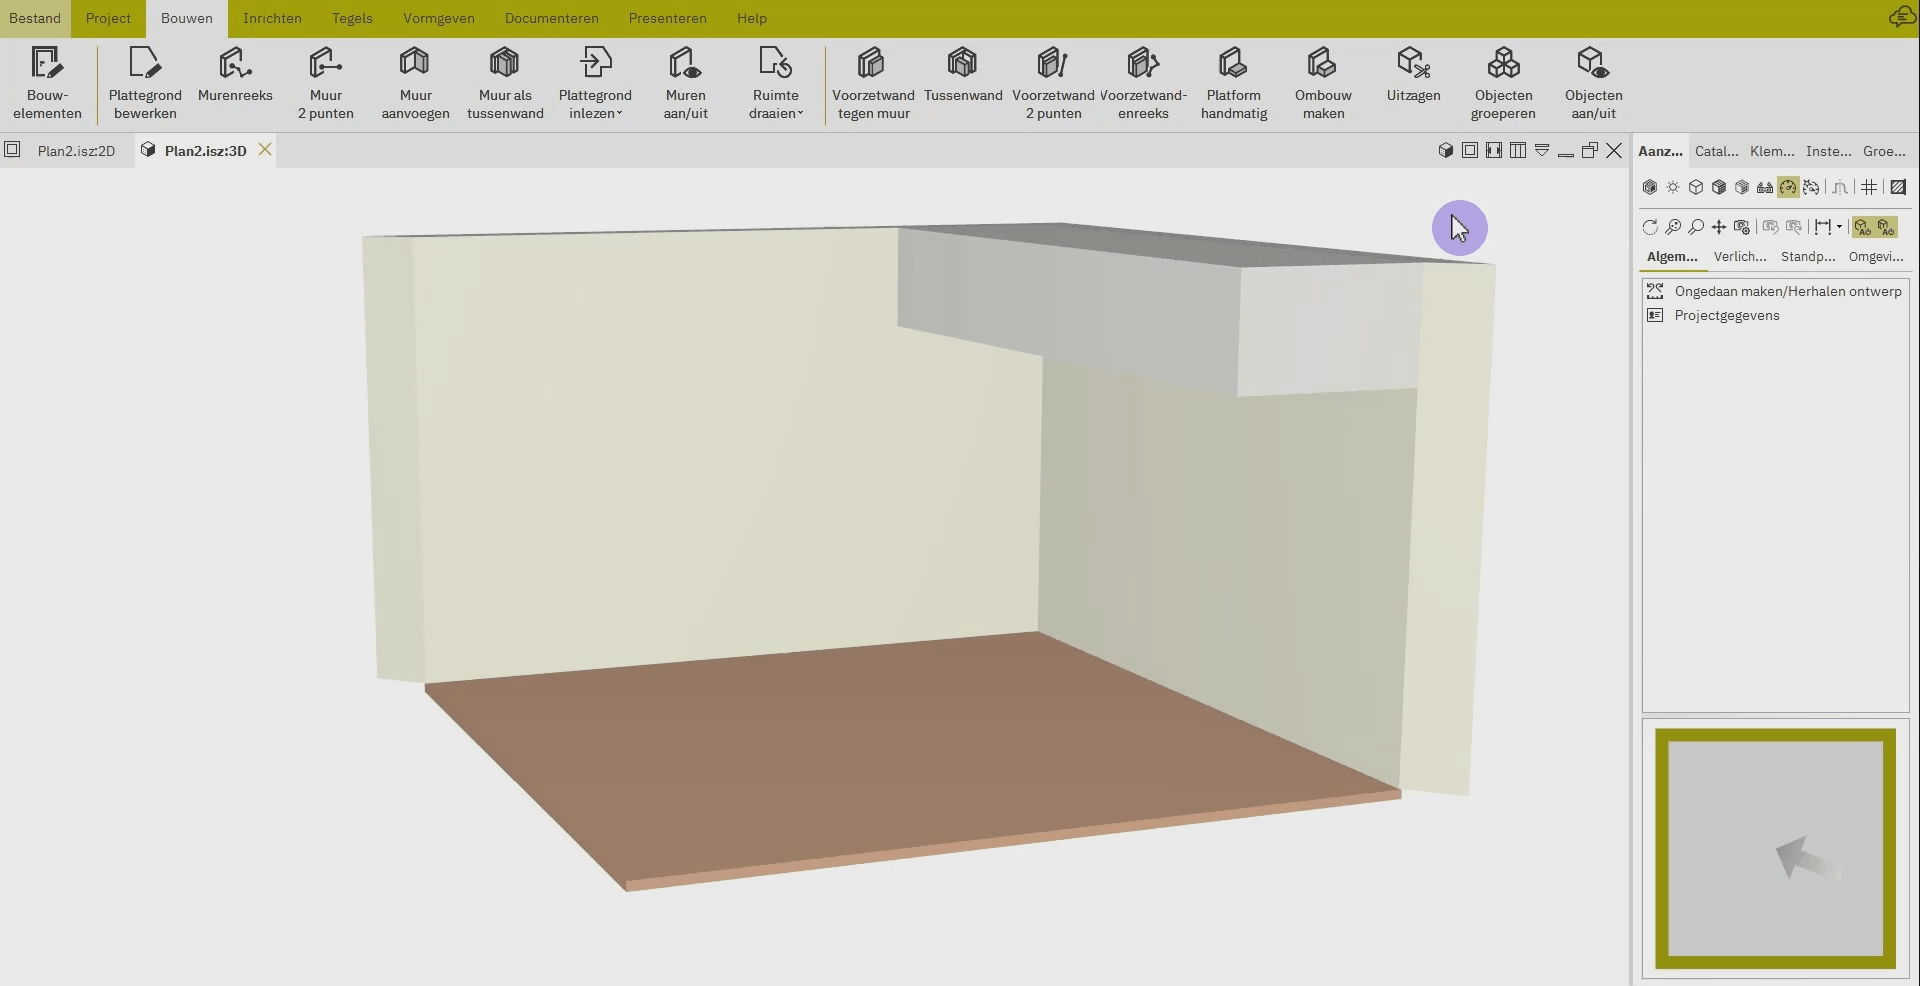Viewport: 1920px width, 986px height.
Task: Switch to the Plan2.isz:2D tab
Action: 76,150
